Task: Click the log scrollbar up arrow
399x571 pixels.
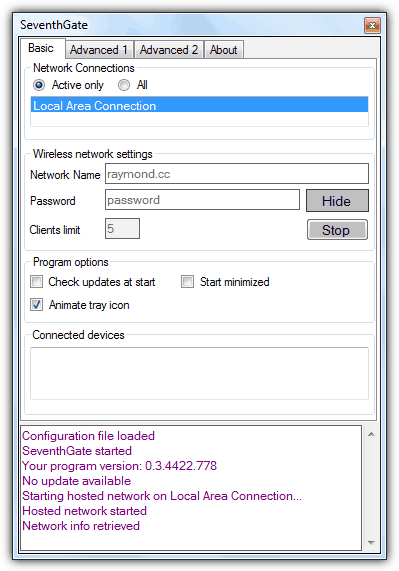Action: pos(371,434)
